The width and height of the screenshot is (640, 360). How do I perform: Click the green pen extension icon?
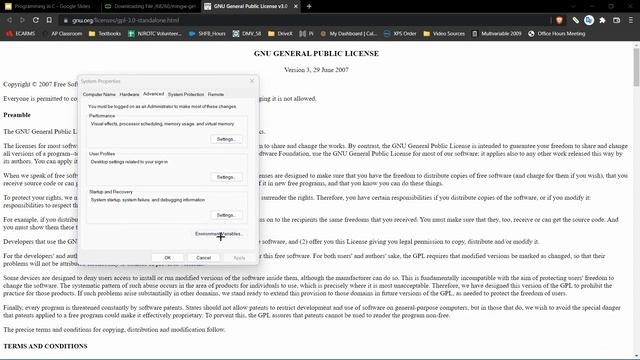click(x=576, y=20)
